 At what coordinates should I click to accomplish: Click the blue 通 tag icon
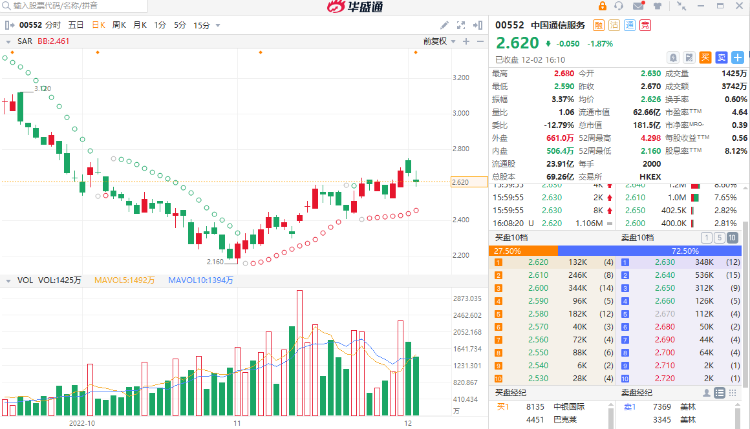point(630,25)
